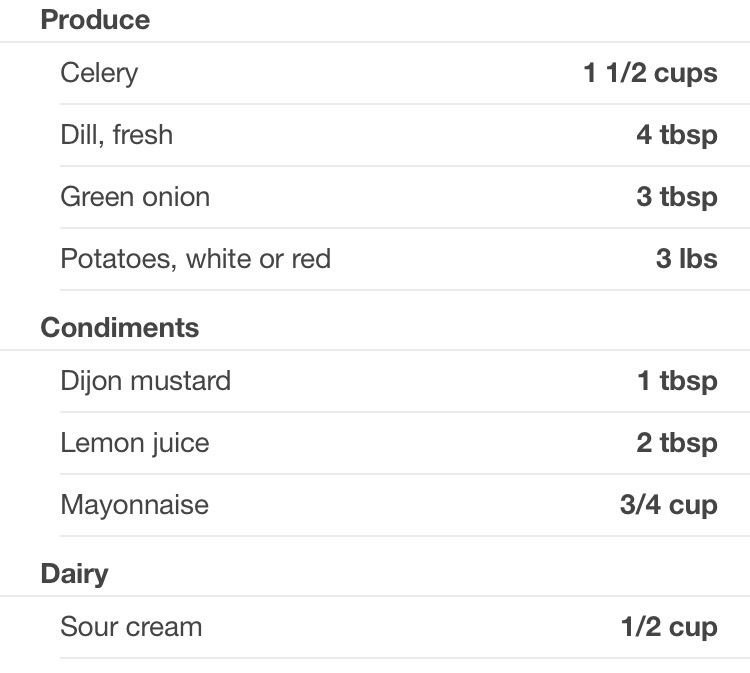
Task: Select the Condiments section header
Action: pyautogui.click(x=120, y=328)
